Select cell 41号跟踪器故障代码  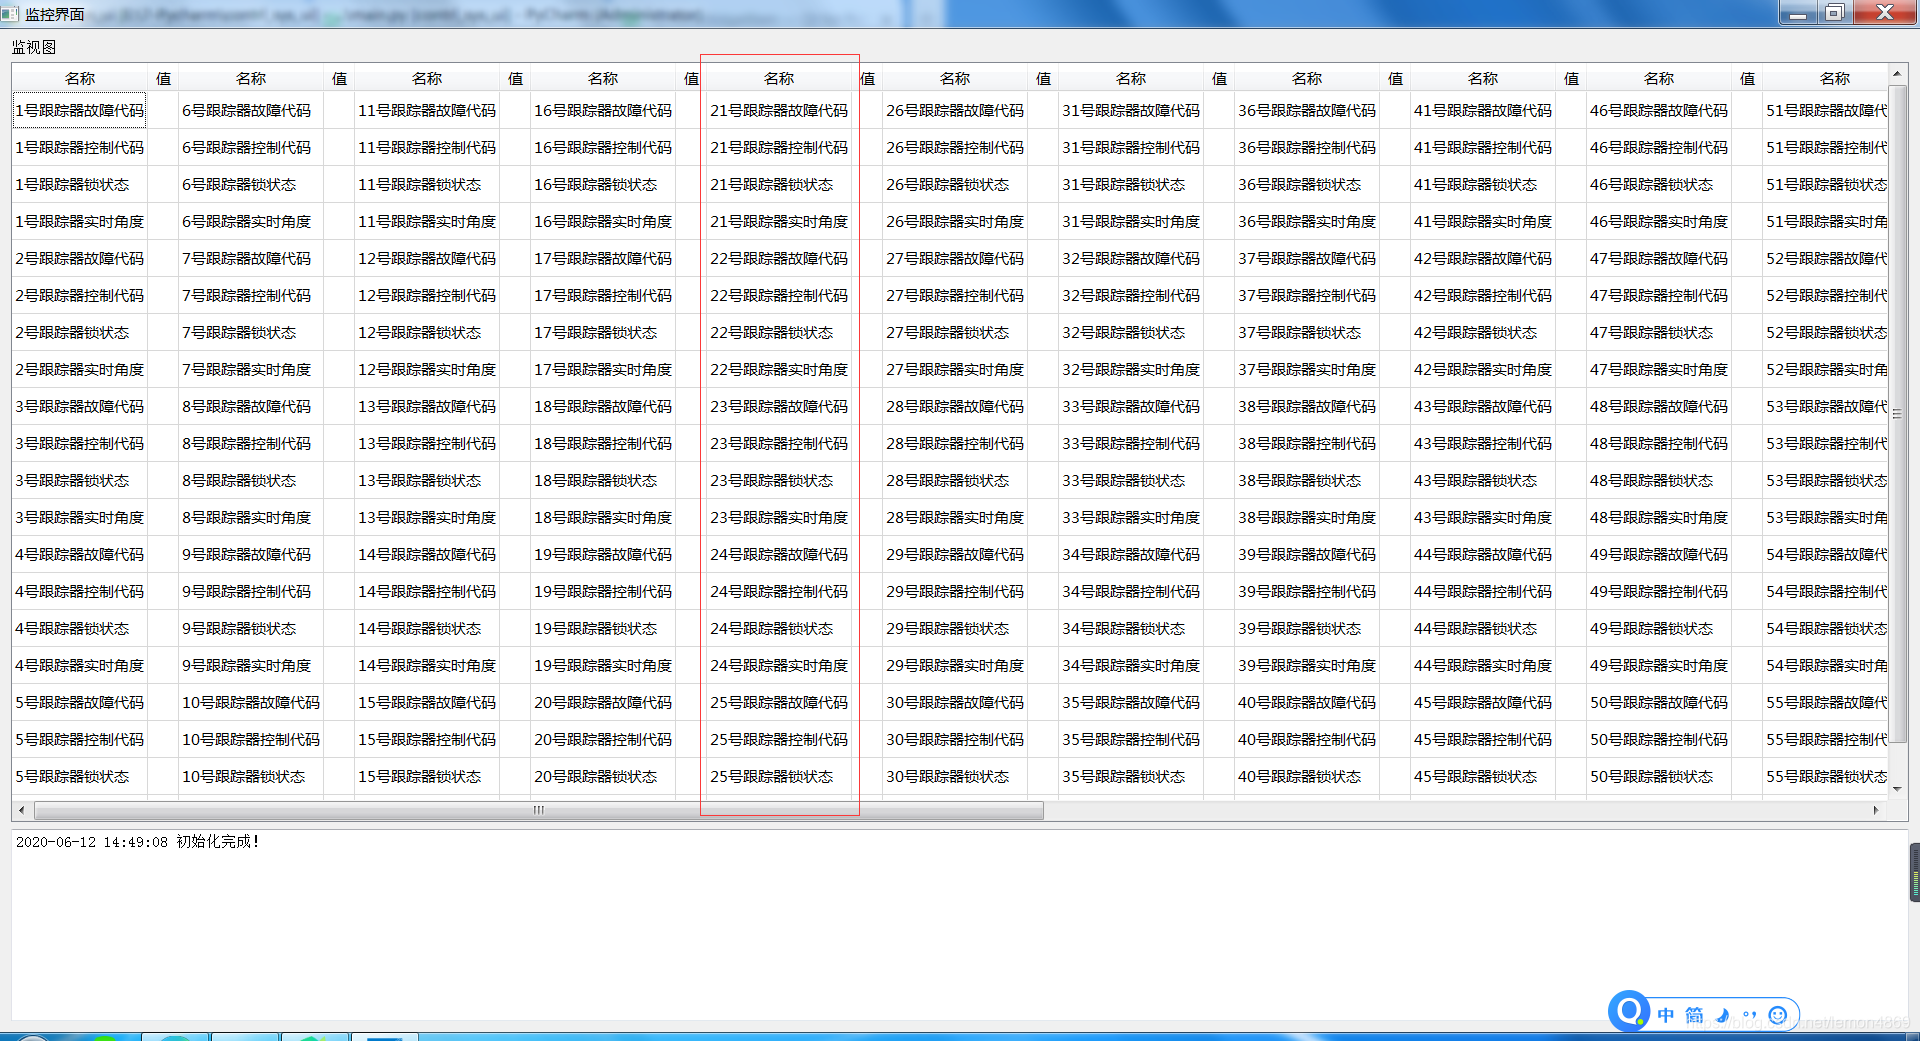pyautogui.click(x=1483, y=111)
